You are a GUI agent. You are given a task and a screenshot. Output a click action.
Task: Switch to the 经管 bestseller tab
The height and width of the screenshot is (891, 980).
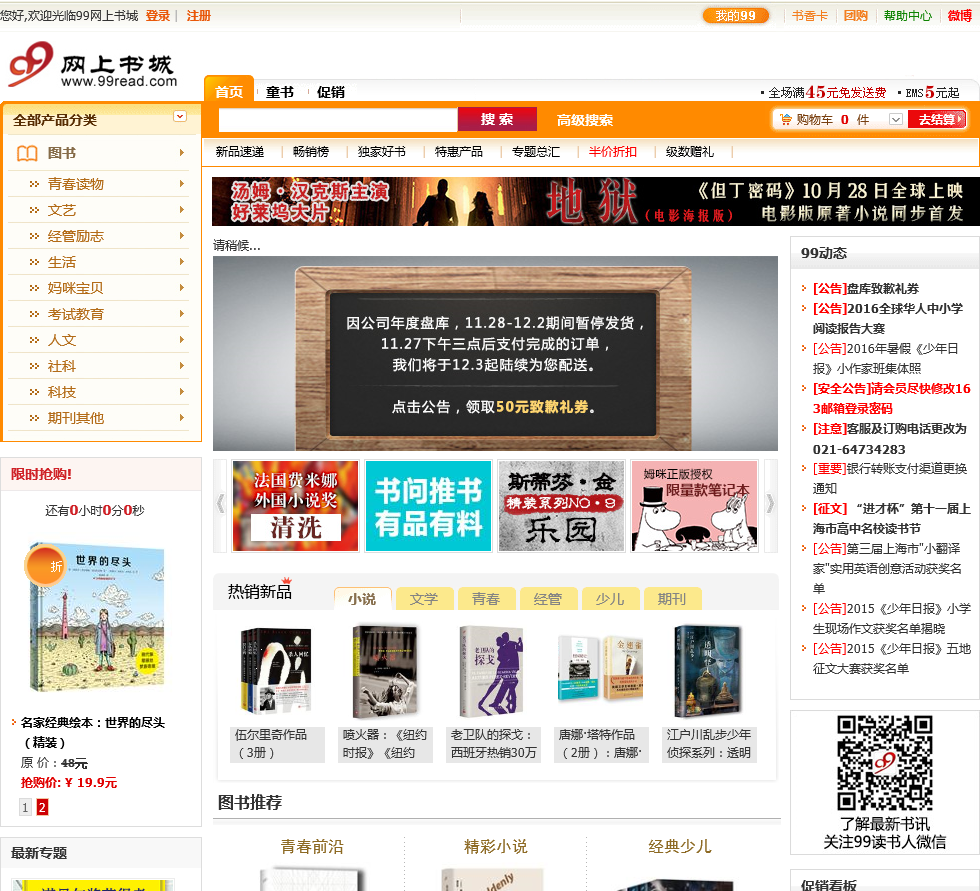548,599
